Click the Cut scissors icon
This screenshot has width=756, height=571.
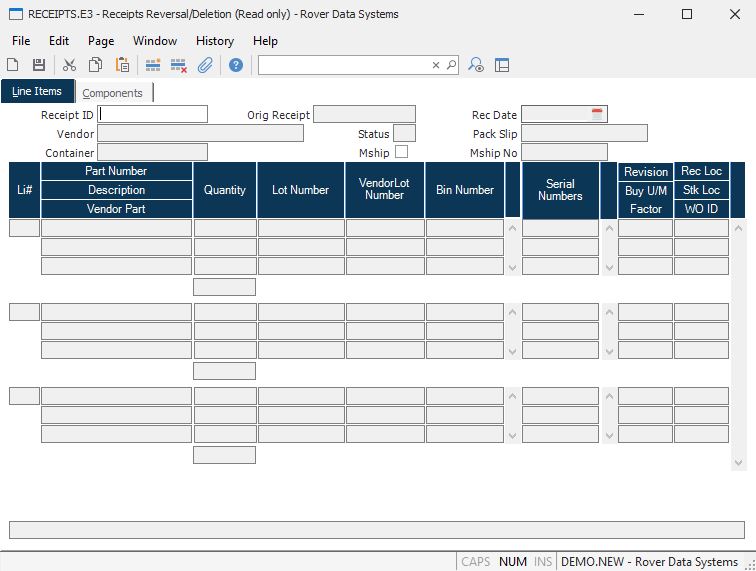tap(69, 65)
